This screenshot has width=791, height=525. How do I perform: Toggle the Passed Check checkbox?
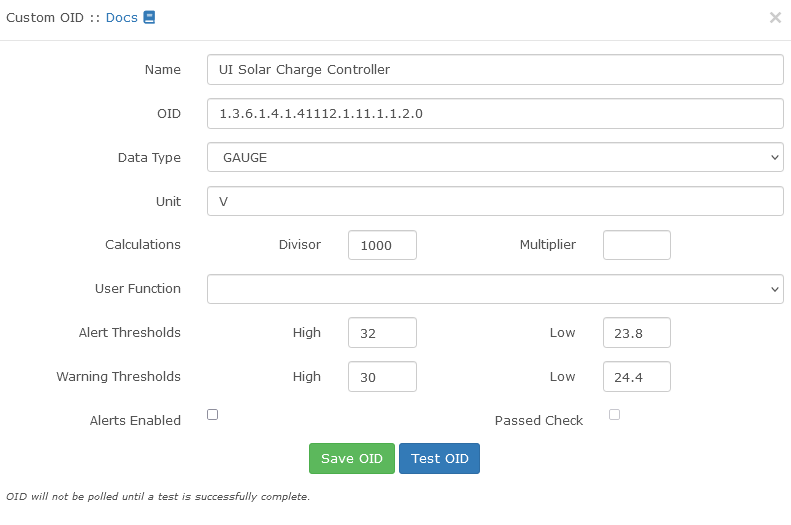coord(615,415)
